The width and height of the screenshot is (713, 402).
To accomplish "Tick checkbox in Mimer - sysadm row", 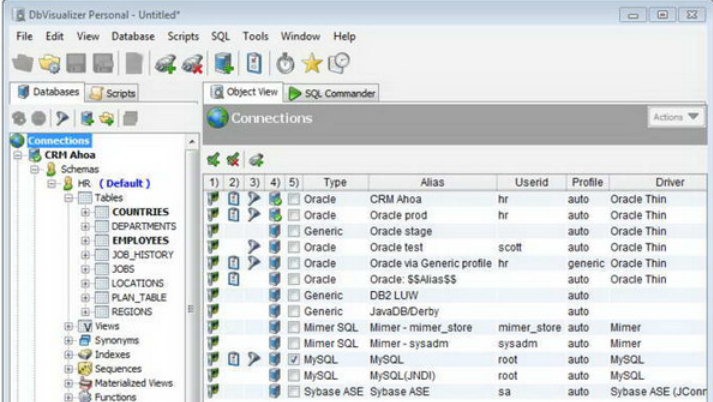I will pos(294,343).
